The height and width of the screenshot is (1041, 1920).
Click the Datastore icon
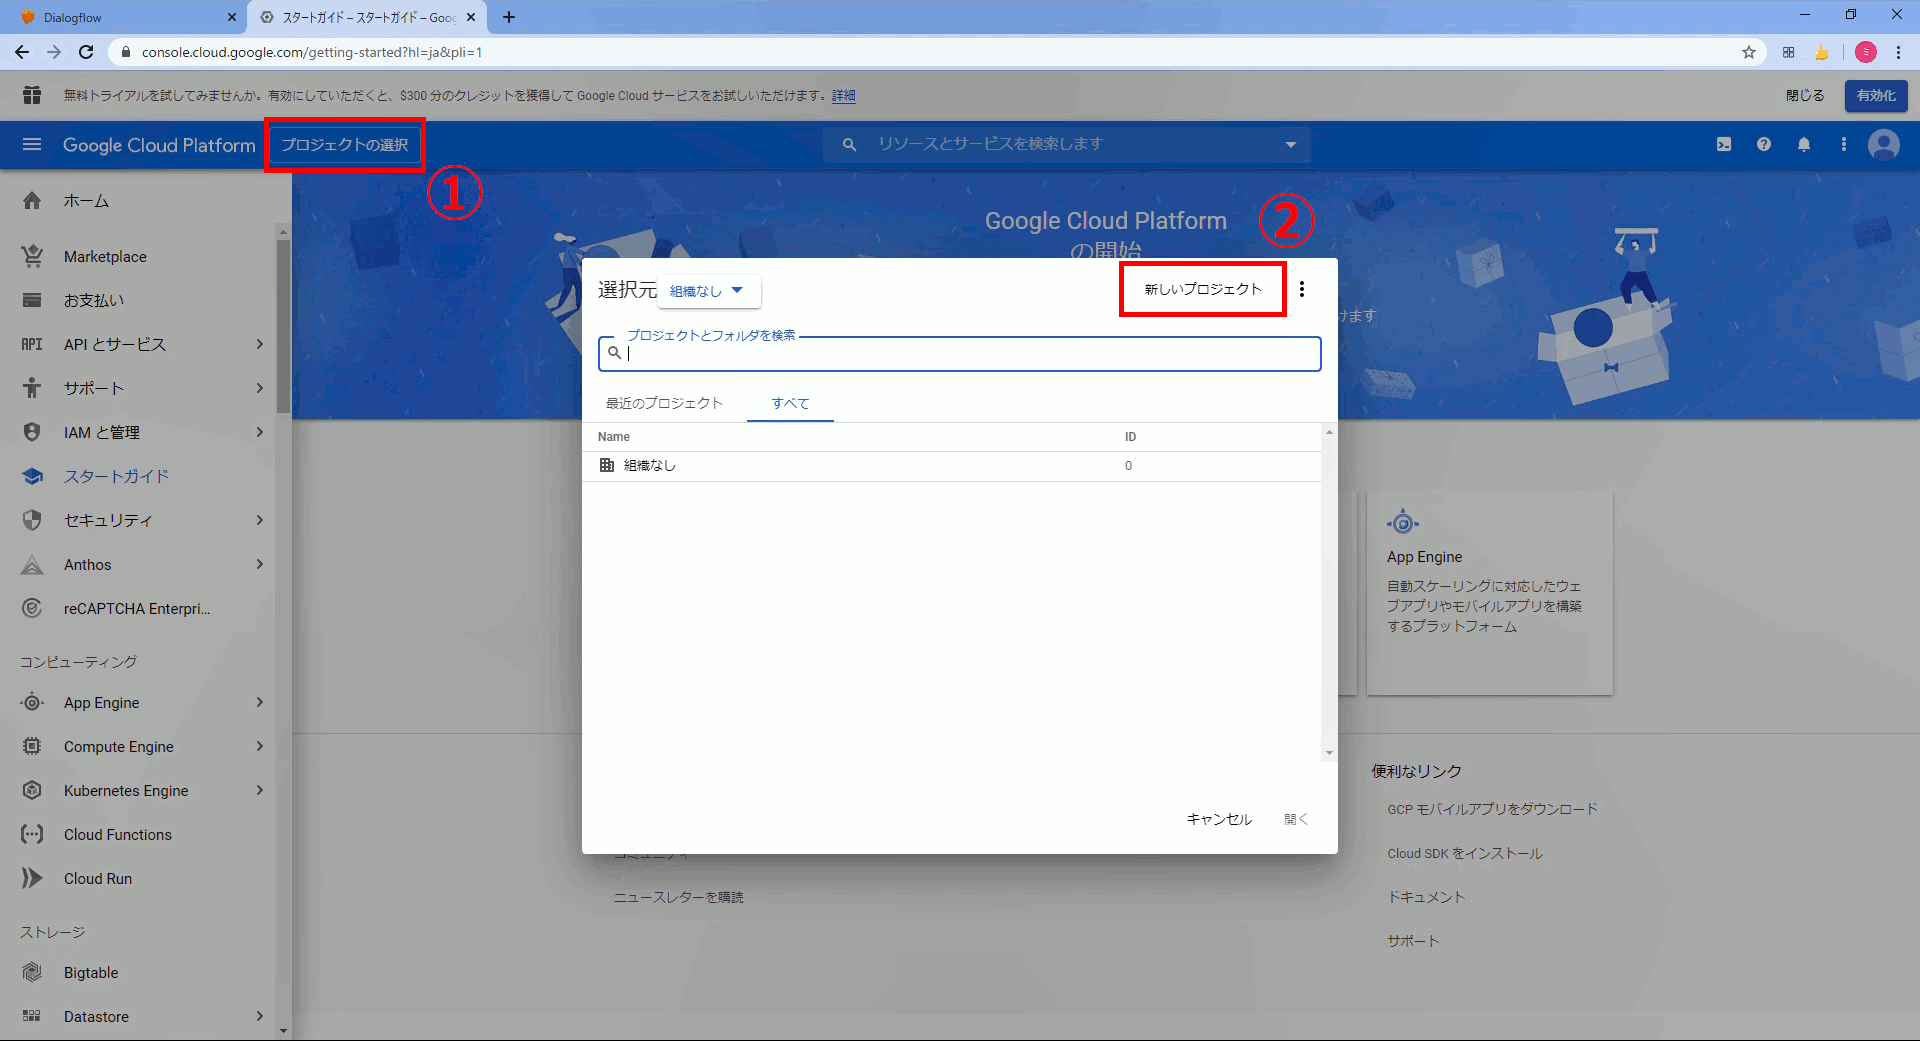coord(32,1017)
